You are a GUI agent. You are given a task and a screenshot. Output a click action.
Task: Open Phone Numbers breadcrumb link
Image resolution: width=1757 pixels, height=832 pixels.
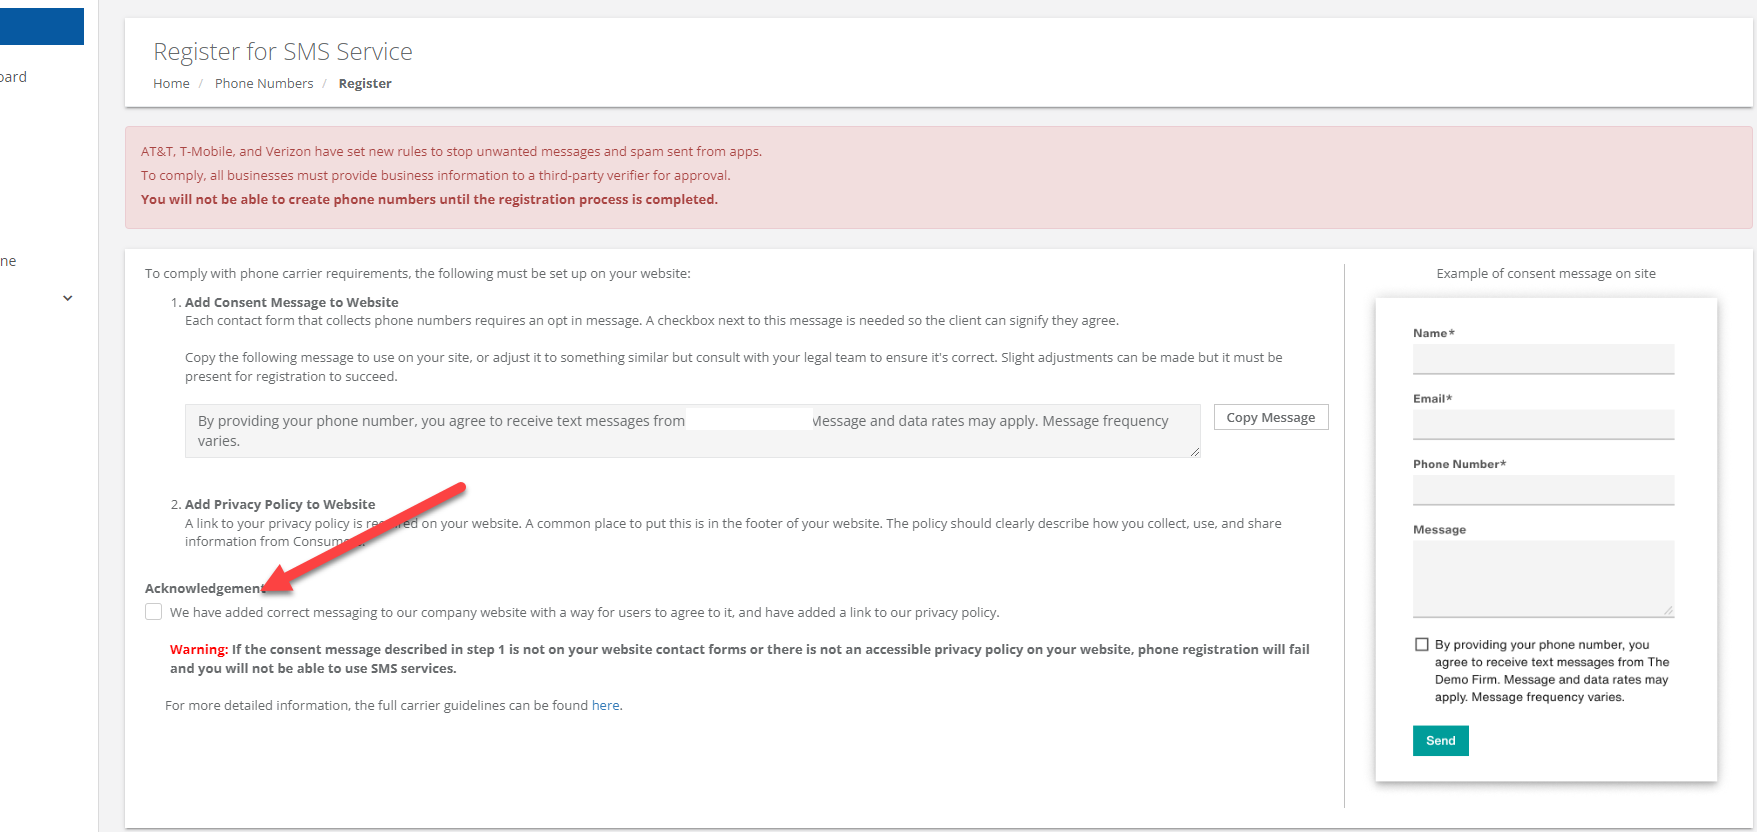(264, 84)
